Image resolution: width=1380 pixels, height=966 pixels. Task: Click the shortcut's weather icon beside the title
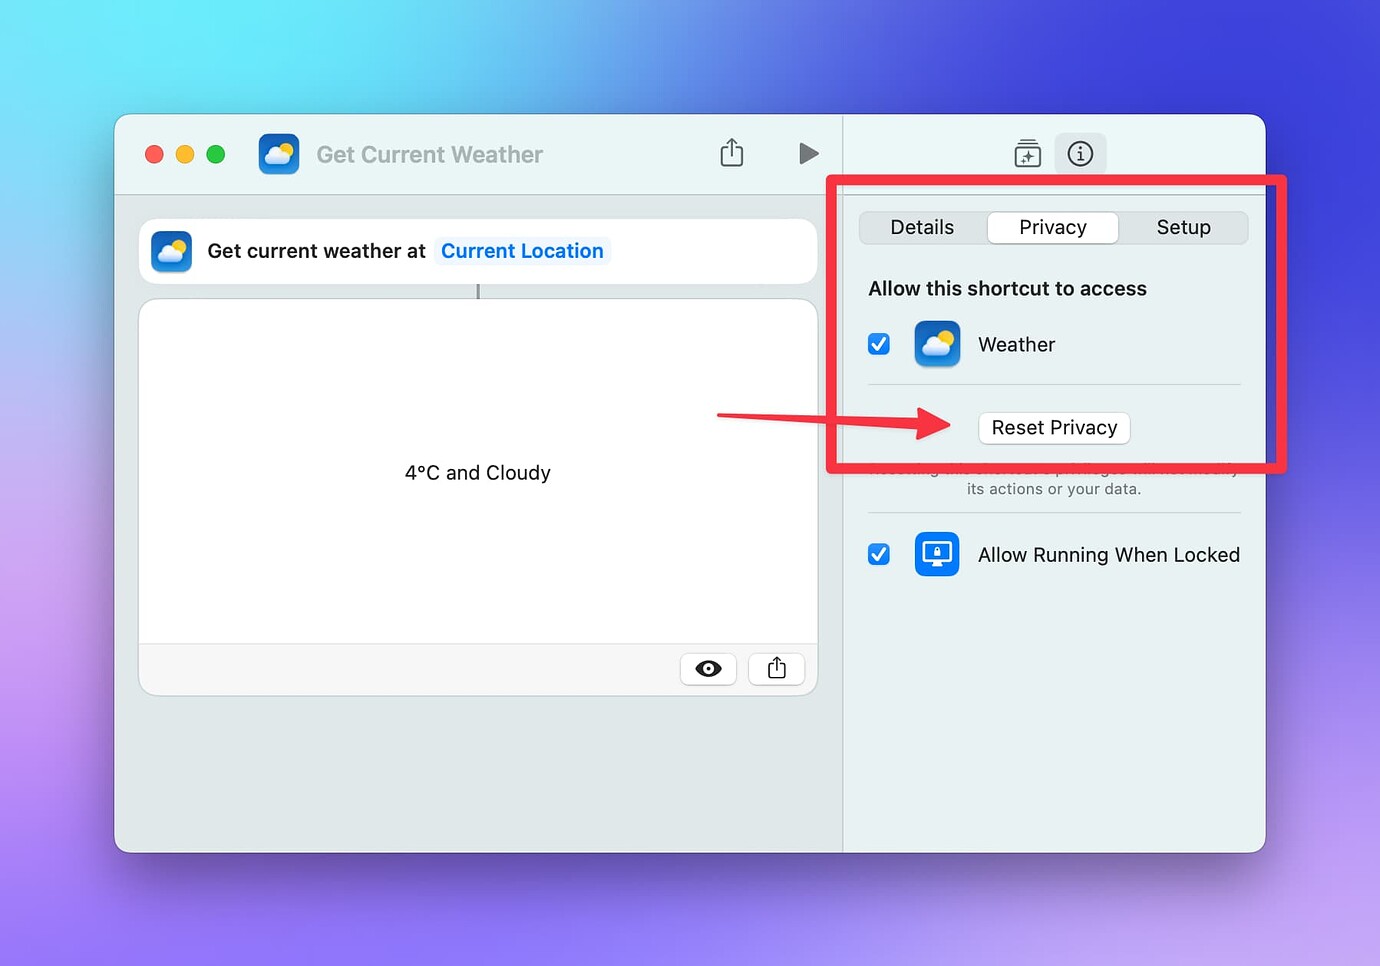[279, 154]
